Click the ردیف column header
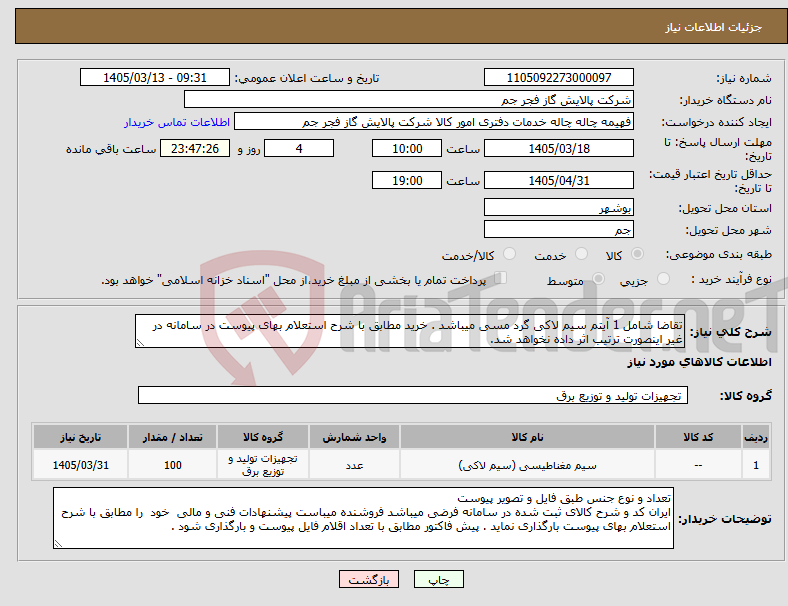Viewport: 788px width, 606px height. click(756, 437)
